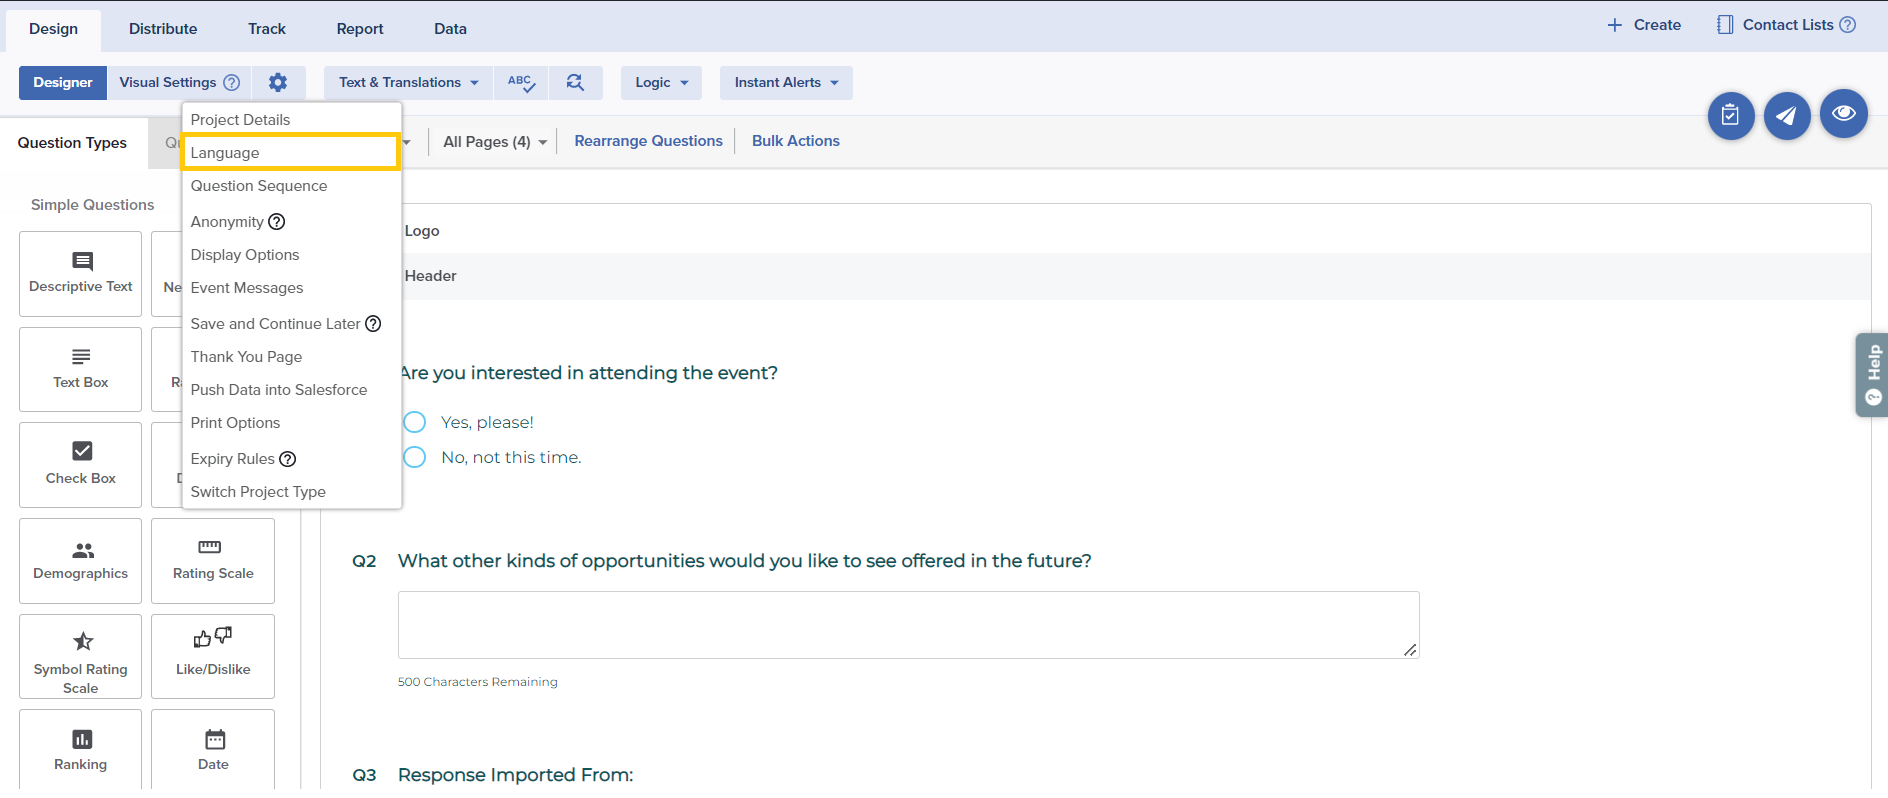Switch to the Distribute tab
The image size is (1888, 798).
[x=163, y=29]
